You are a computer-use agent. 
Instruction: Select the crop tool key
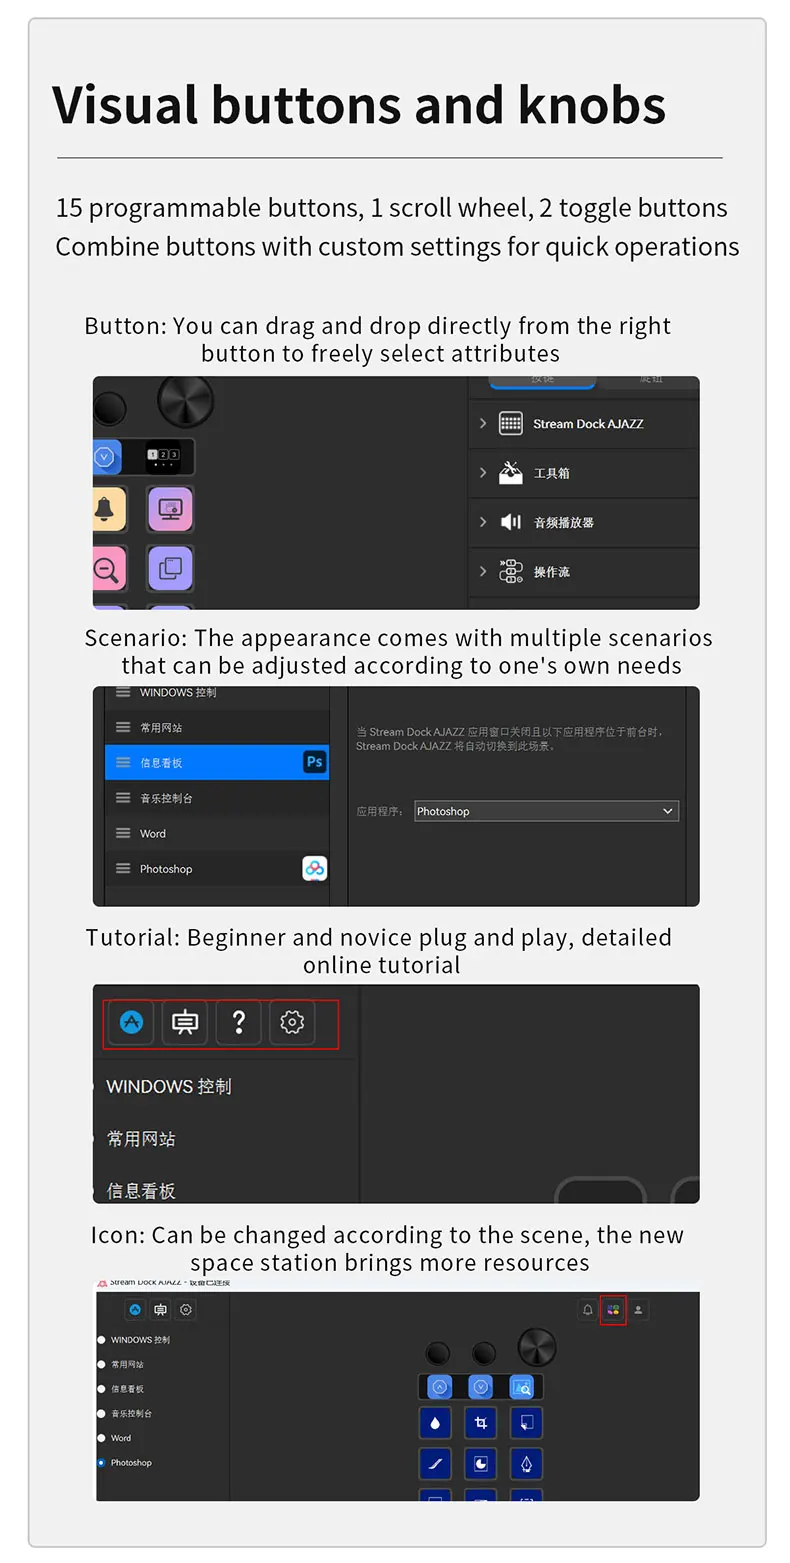pos(481,1423)
